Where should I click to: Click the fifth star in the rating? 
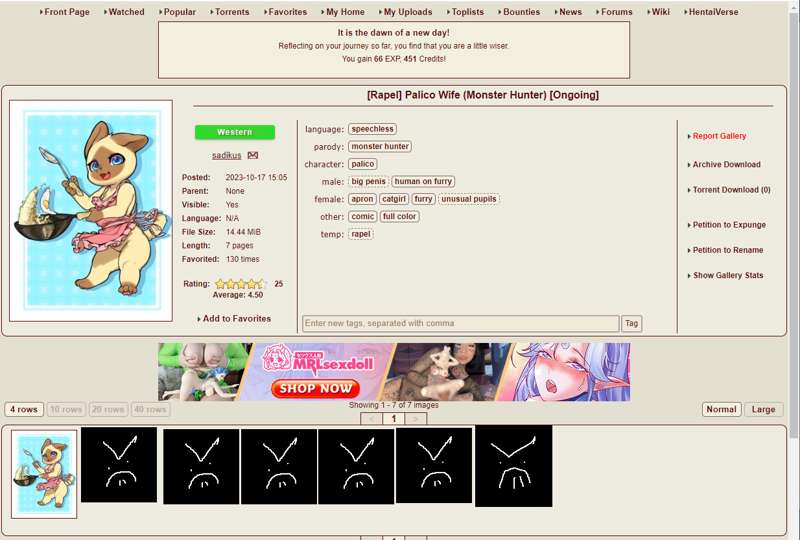(260, 284)
